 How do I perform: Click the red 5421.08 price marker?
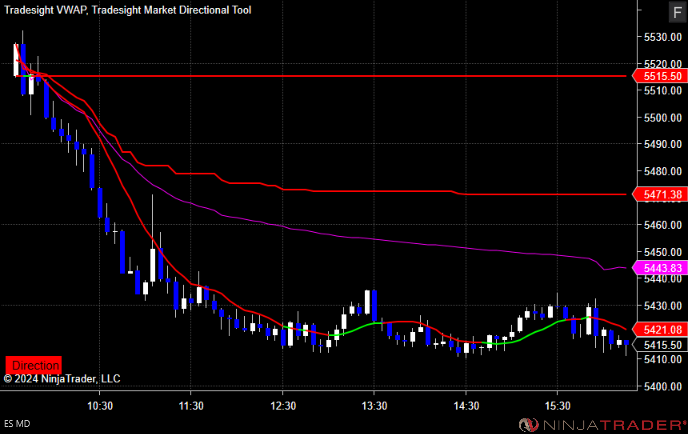pos(660,329)
